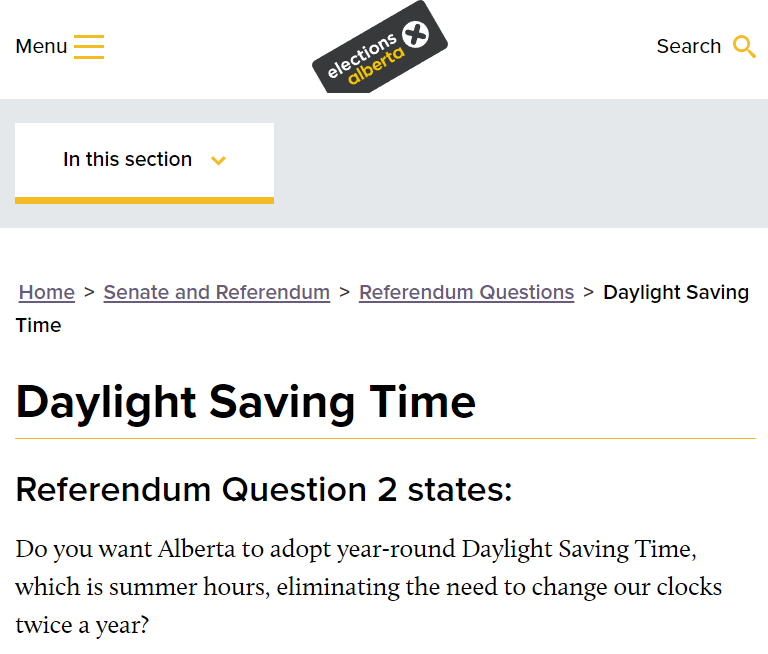The width and height of the screenshot is (768, 654).
Task: Go to homepage via Elections Alberta logo
Action: (x=380, y=47)
